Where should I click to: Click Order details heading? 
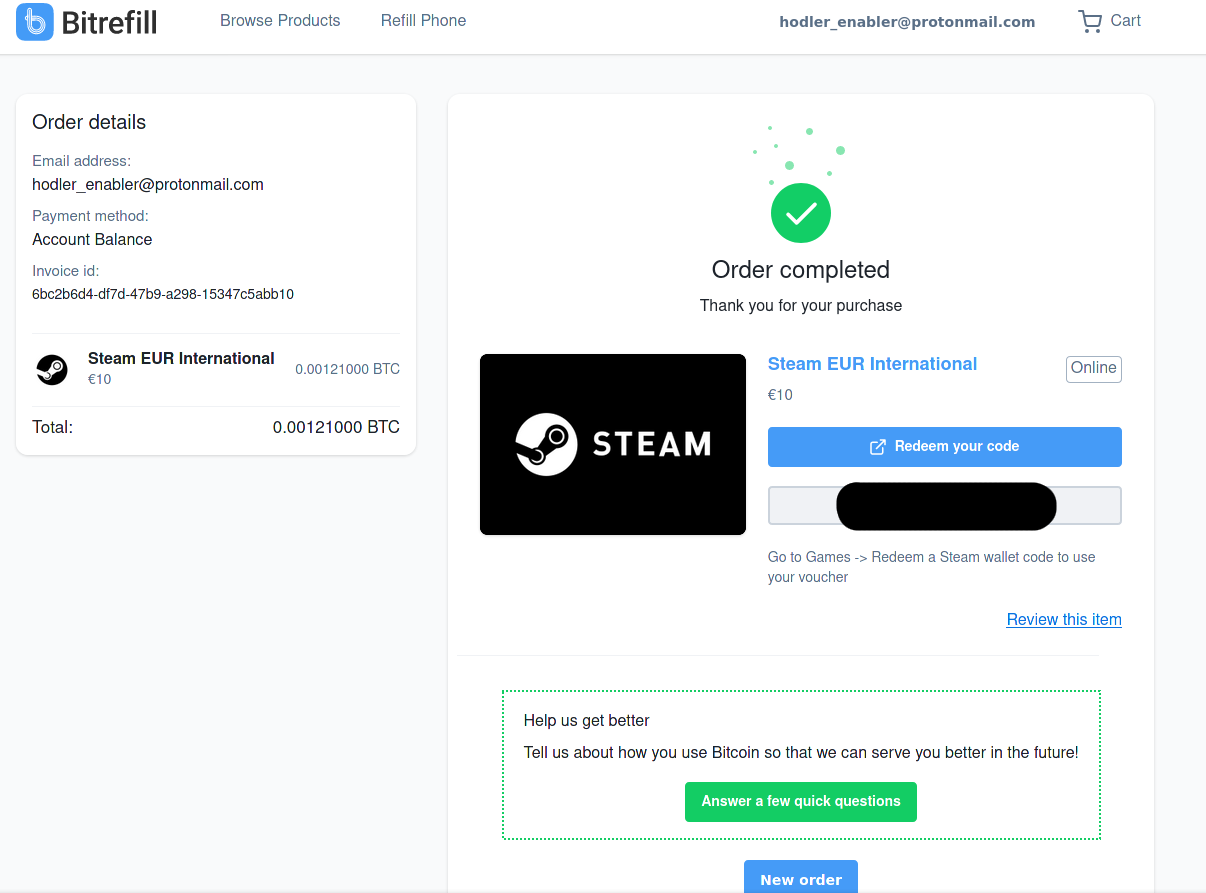coord(89,122)
